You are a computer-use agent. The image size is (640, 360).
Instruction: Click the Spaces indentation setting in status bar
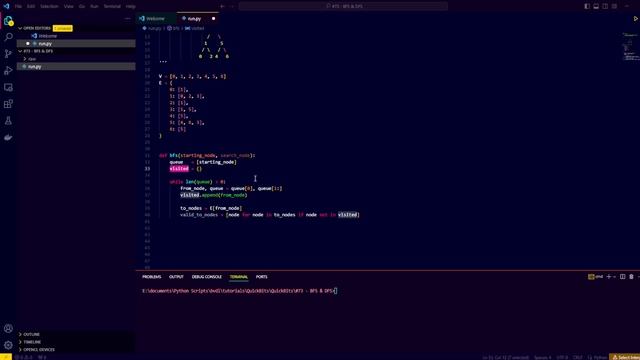542,357
